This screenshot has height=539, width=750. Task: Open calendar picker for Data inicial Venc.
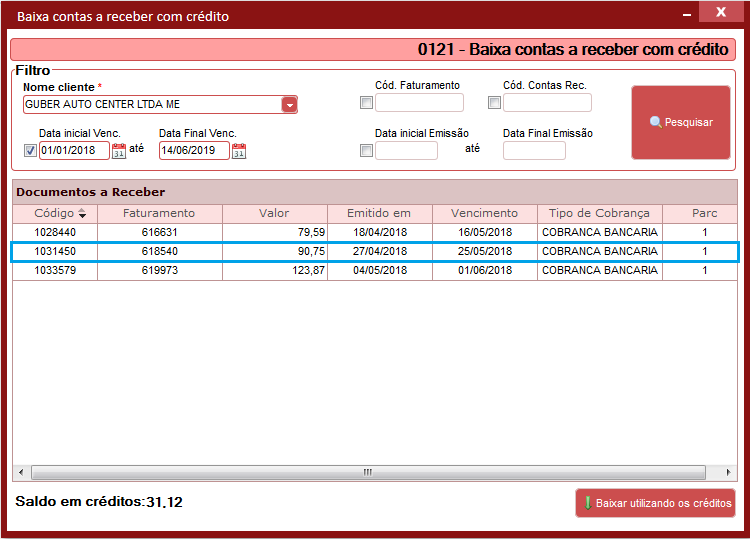[x=119, y=151]
